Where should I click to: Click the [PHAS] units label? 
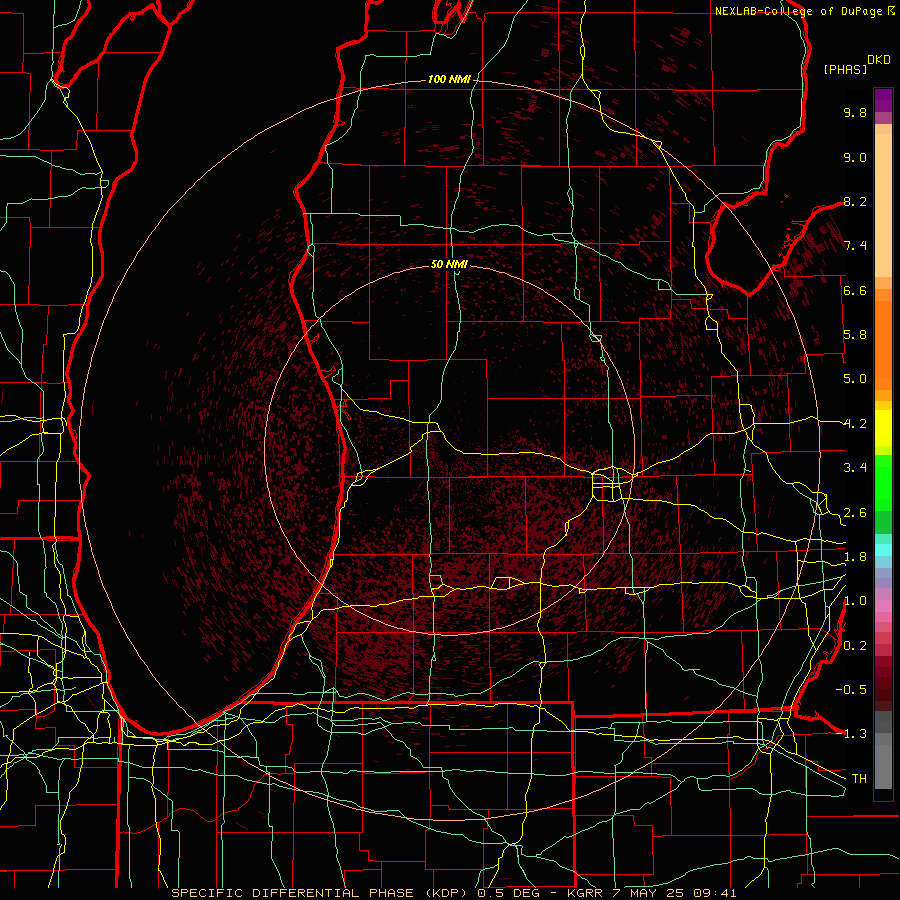pos(845,69)
